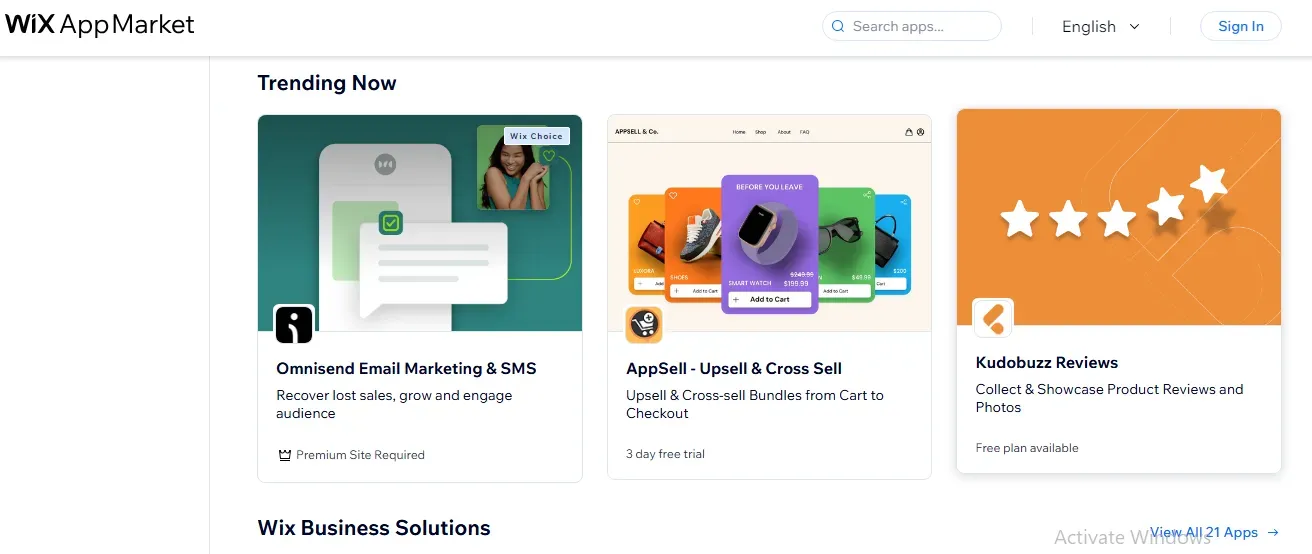Click the AppSell product carousel preview image
This screenshot has height=554, width=1312.
(x=769, y=223)
